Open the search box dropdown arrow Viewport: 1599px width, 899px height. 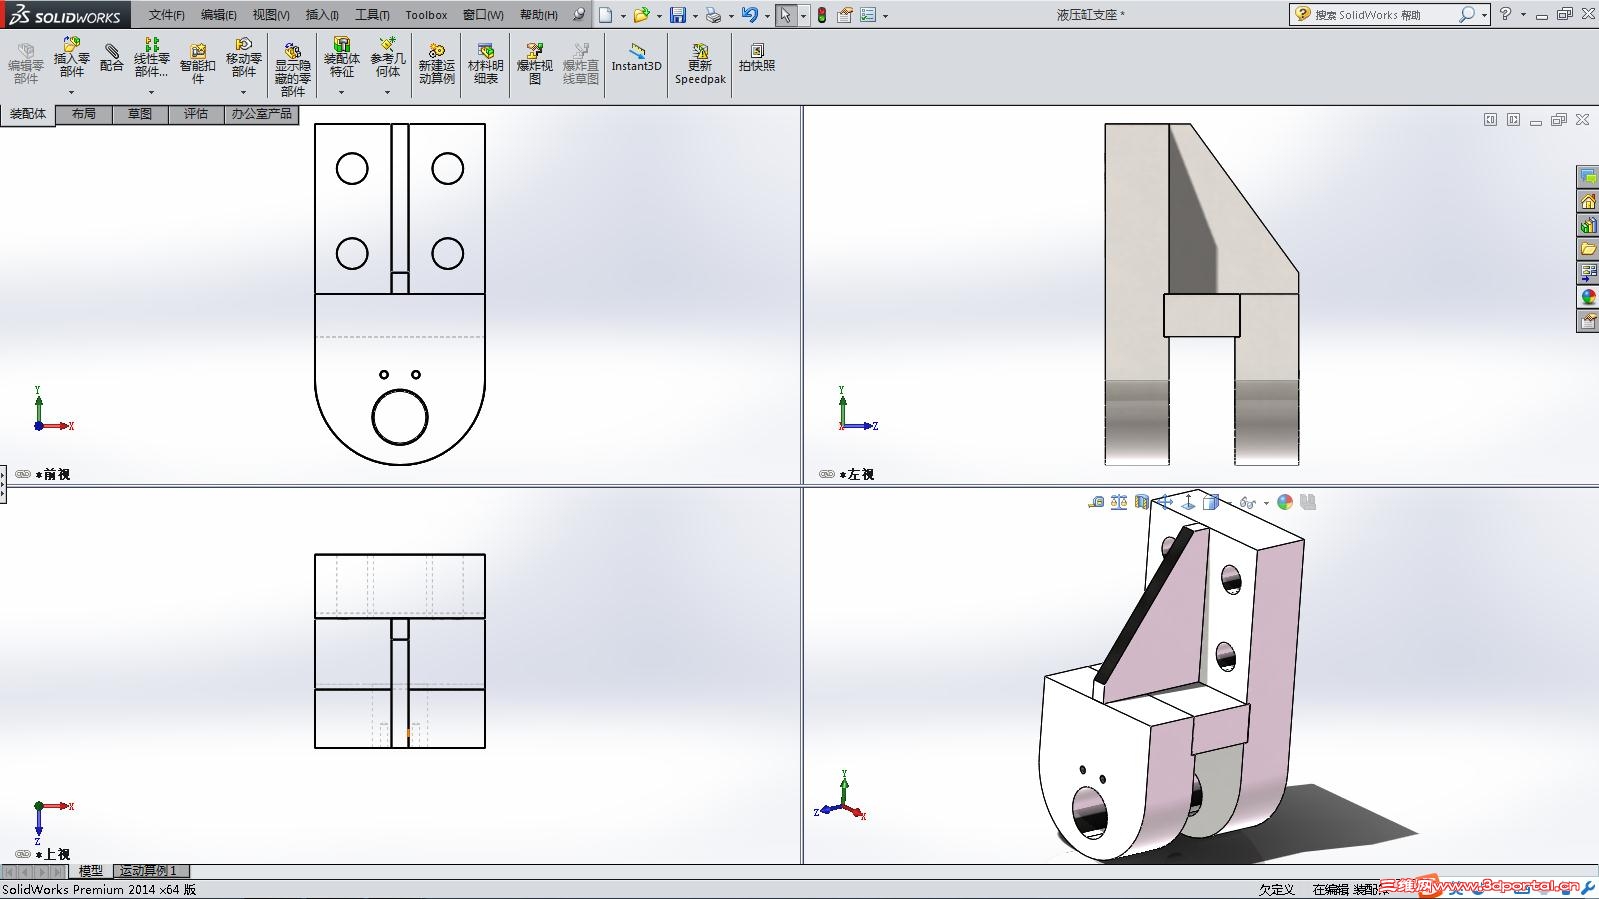pyautogui.click(x=1484, y=15)
